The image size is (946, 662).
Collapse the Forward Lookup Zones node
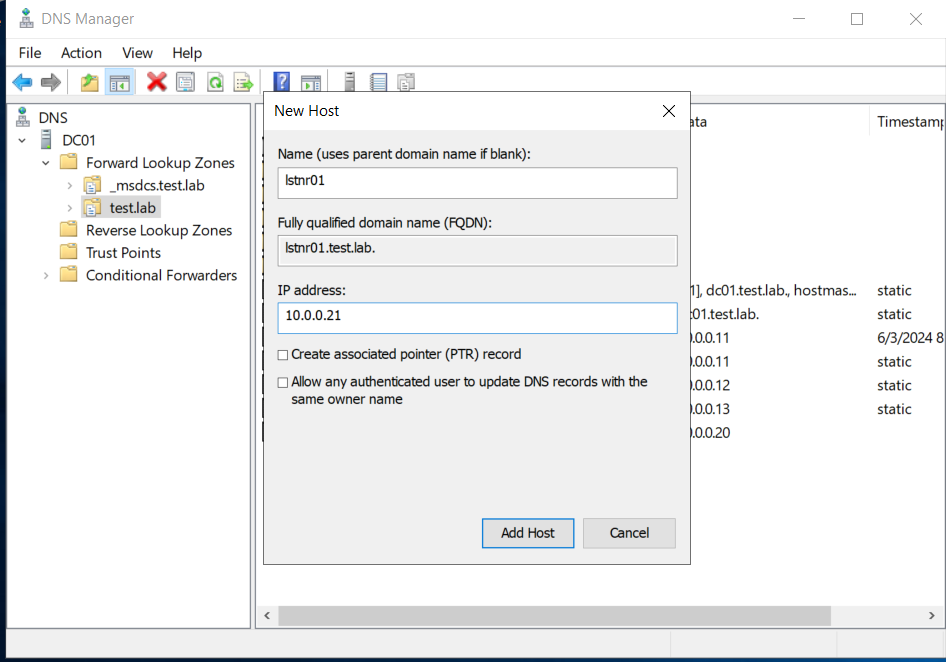(46, 163)
